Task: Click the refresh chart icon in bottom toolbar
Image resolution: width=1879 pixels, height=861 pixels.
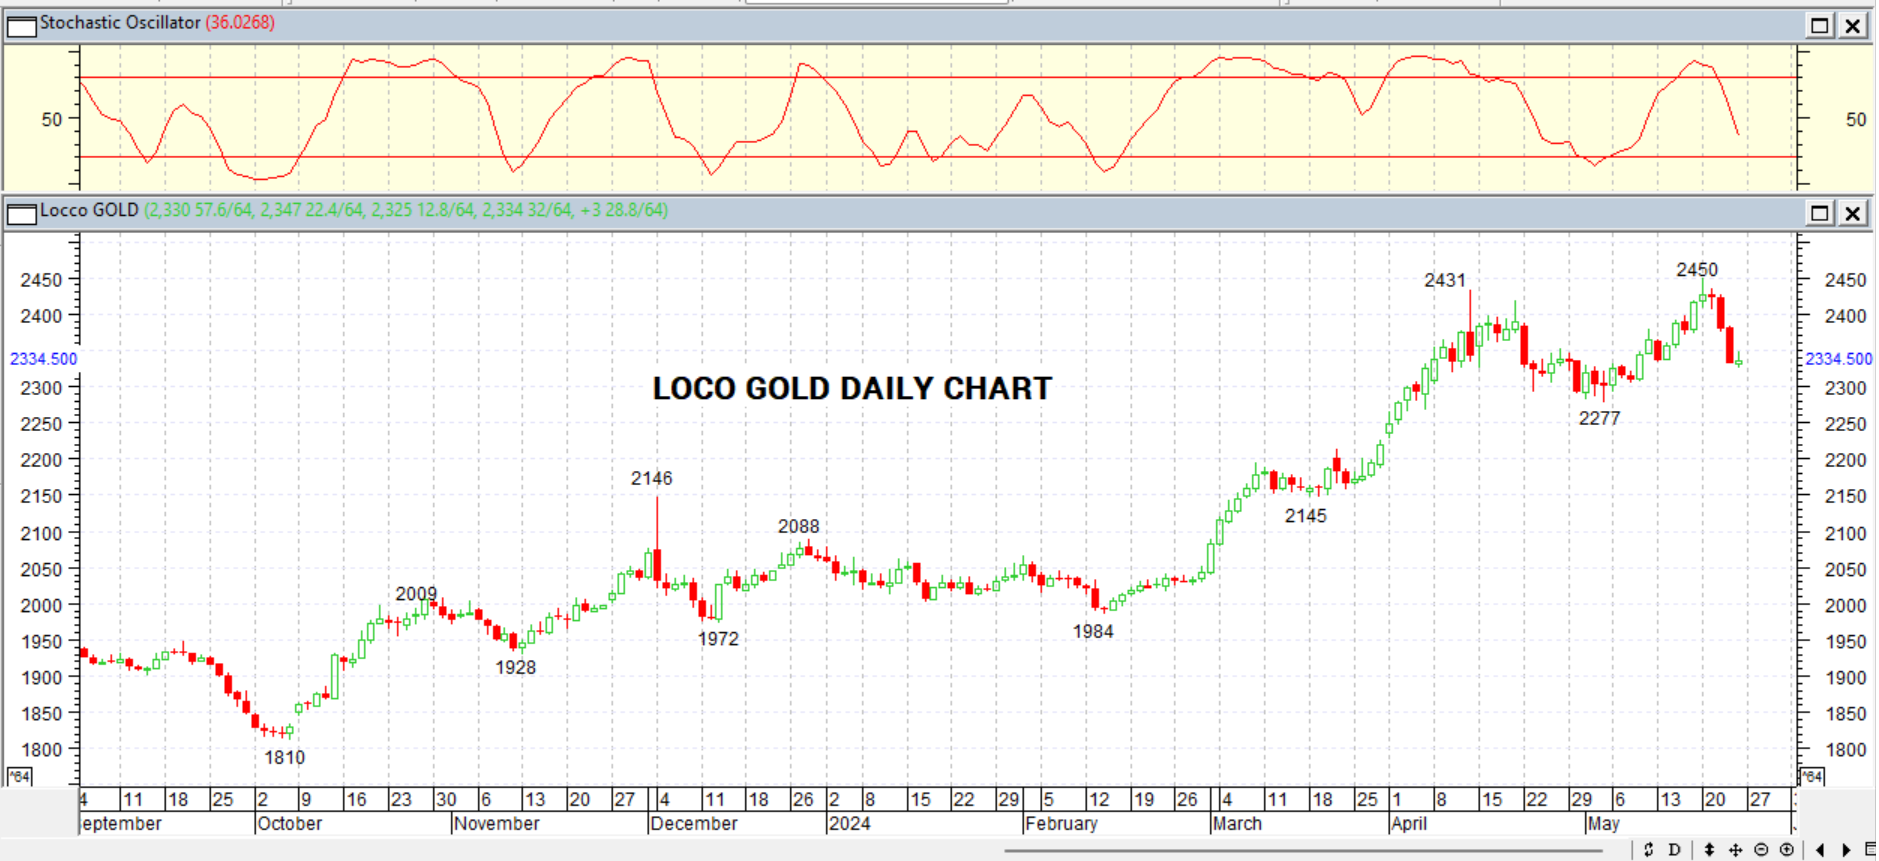Action: 1648,850
